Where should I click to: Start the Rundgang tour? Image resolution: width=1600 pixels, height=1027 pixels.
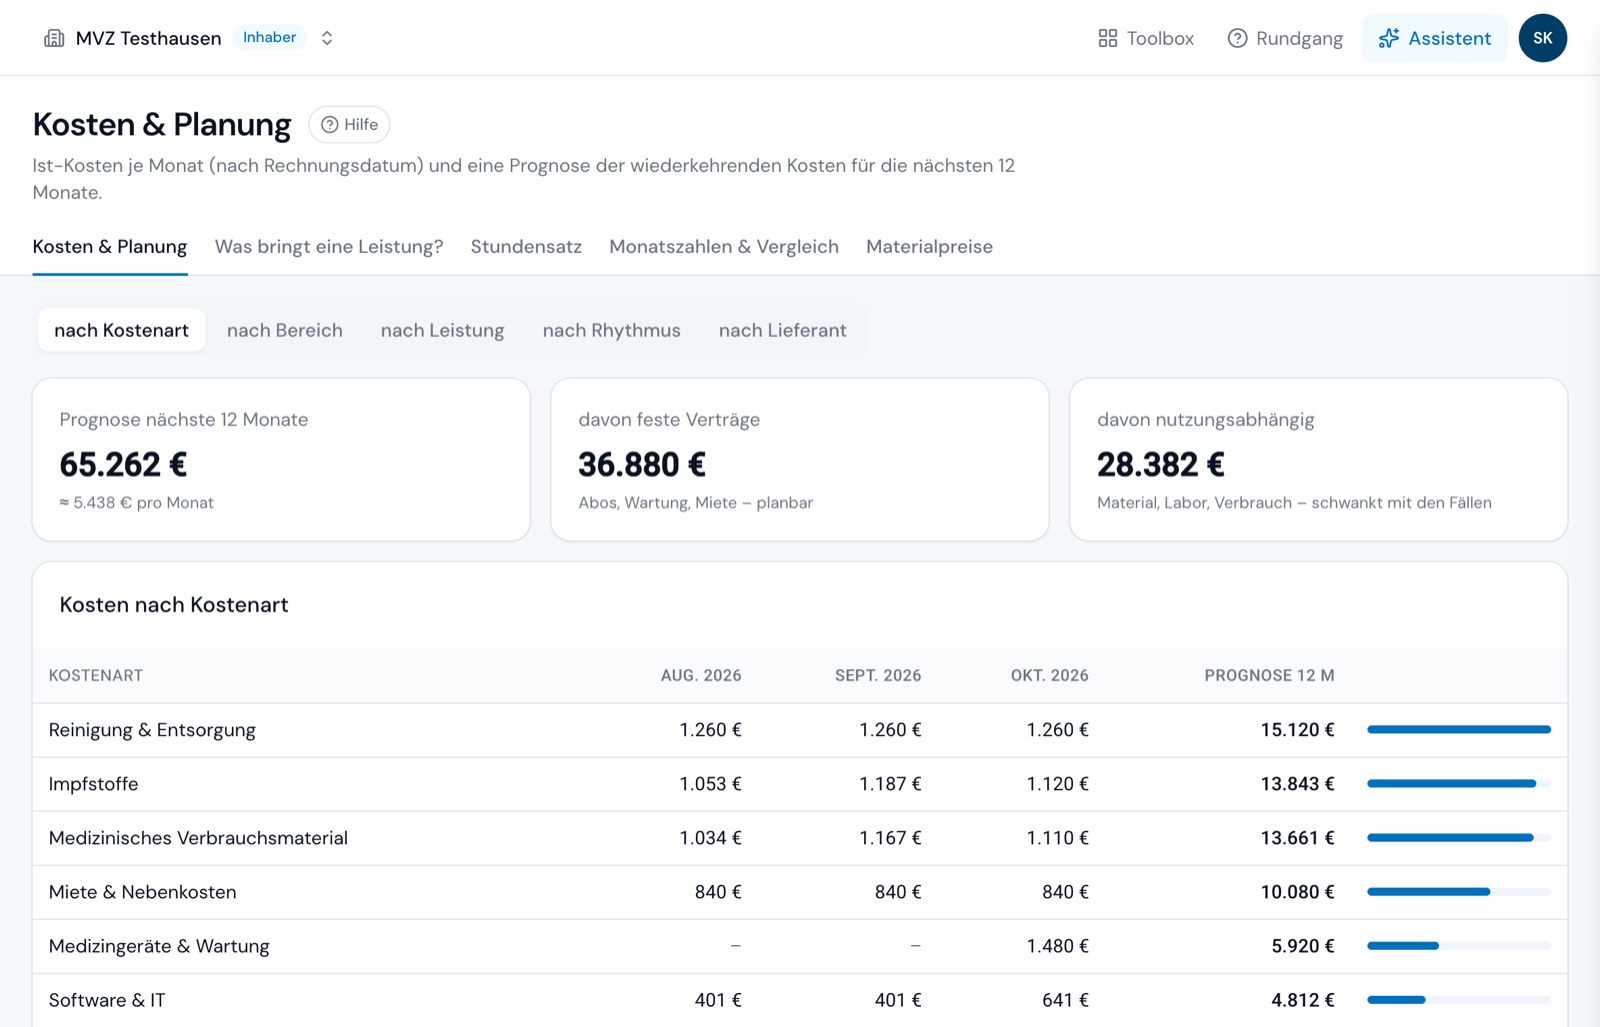[x=1285, y=38]
